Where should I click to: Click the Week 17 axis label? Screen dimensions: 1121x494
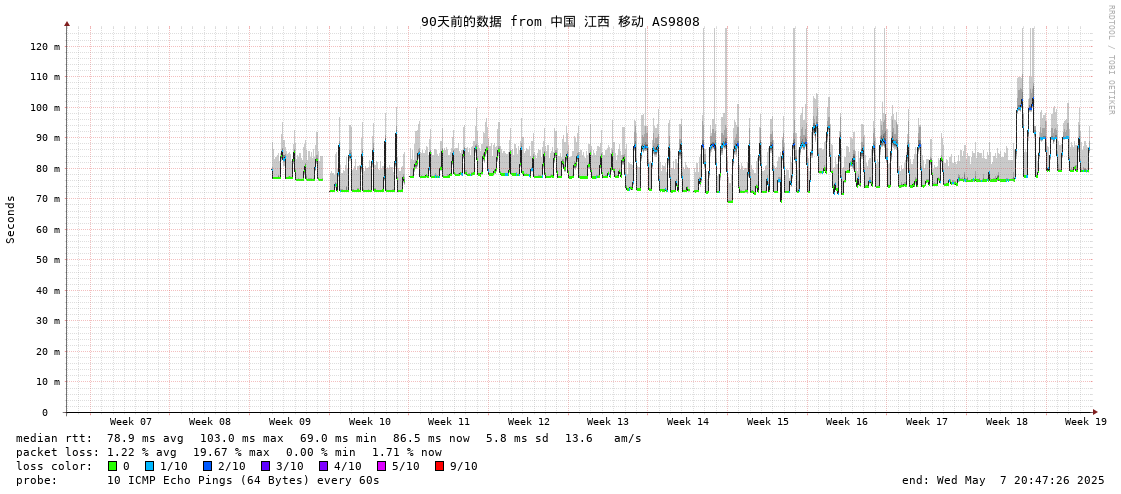927,422
